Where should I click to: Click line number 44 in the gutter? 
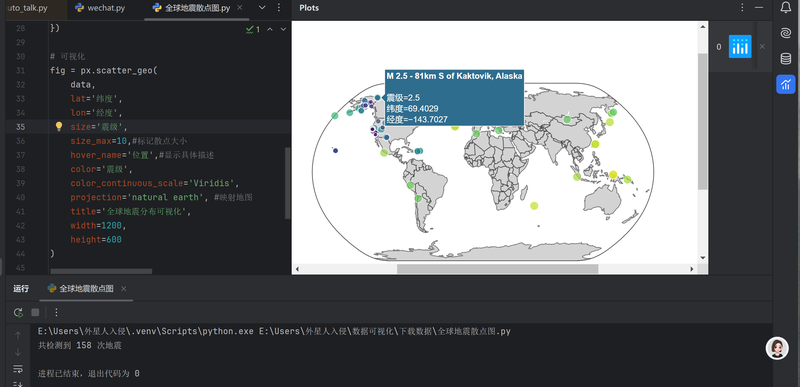tap(19, 253)
